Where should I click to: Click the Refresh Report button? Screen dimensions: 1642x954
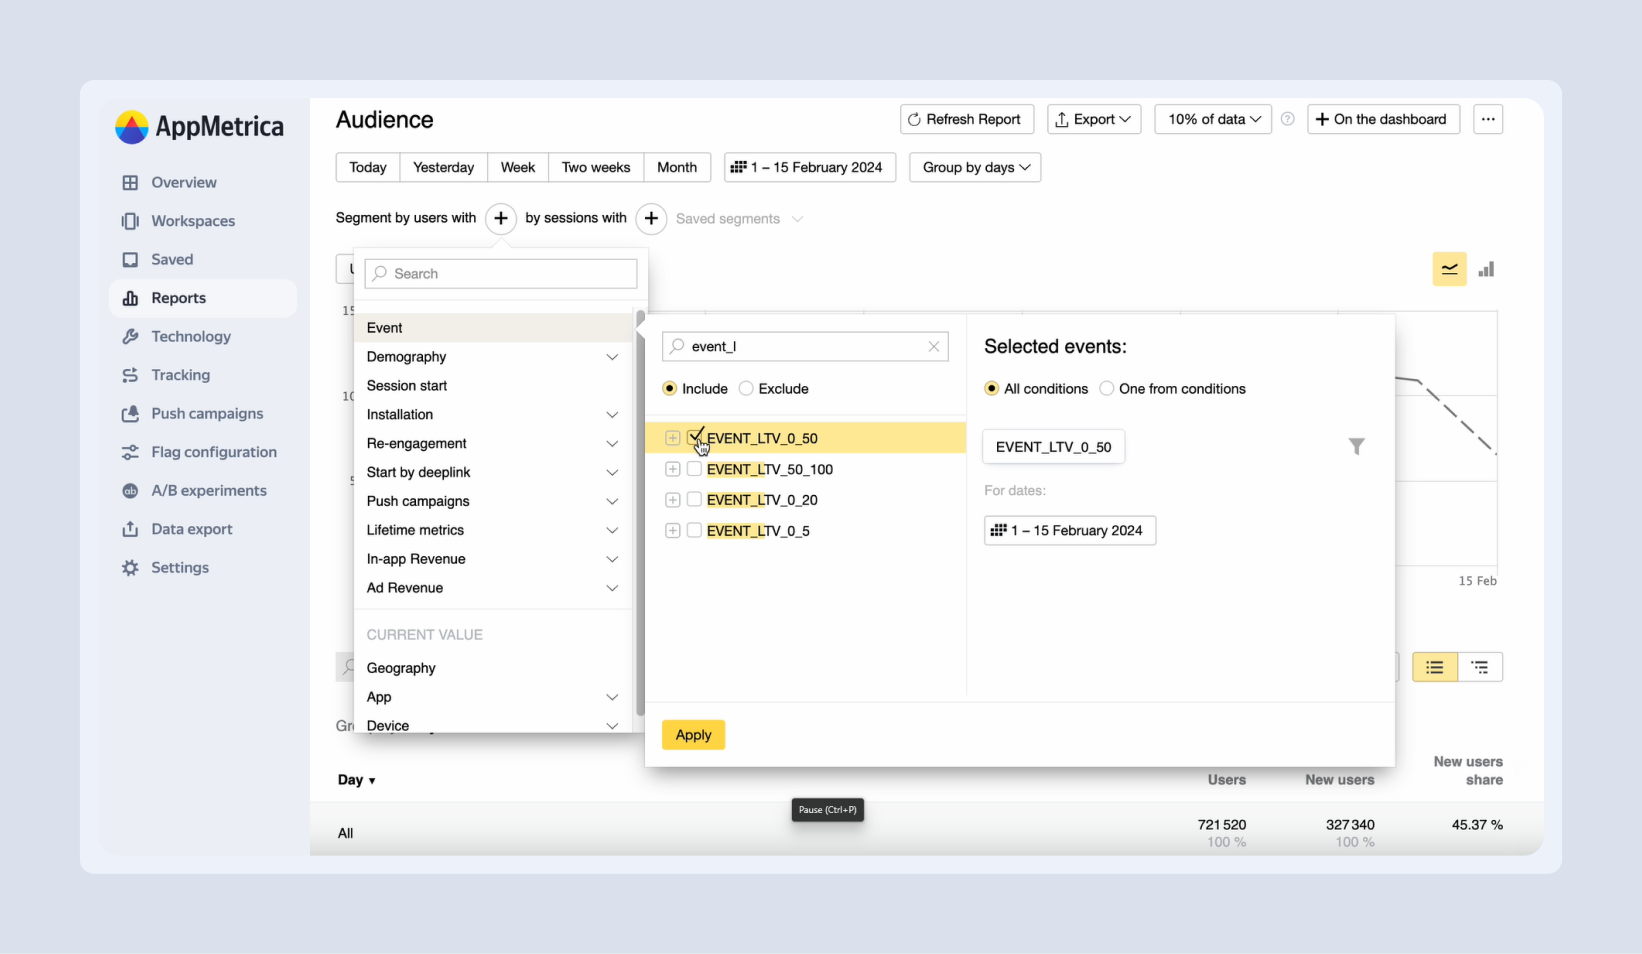coord(964,119)
